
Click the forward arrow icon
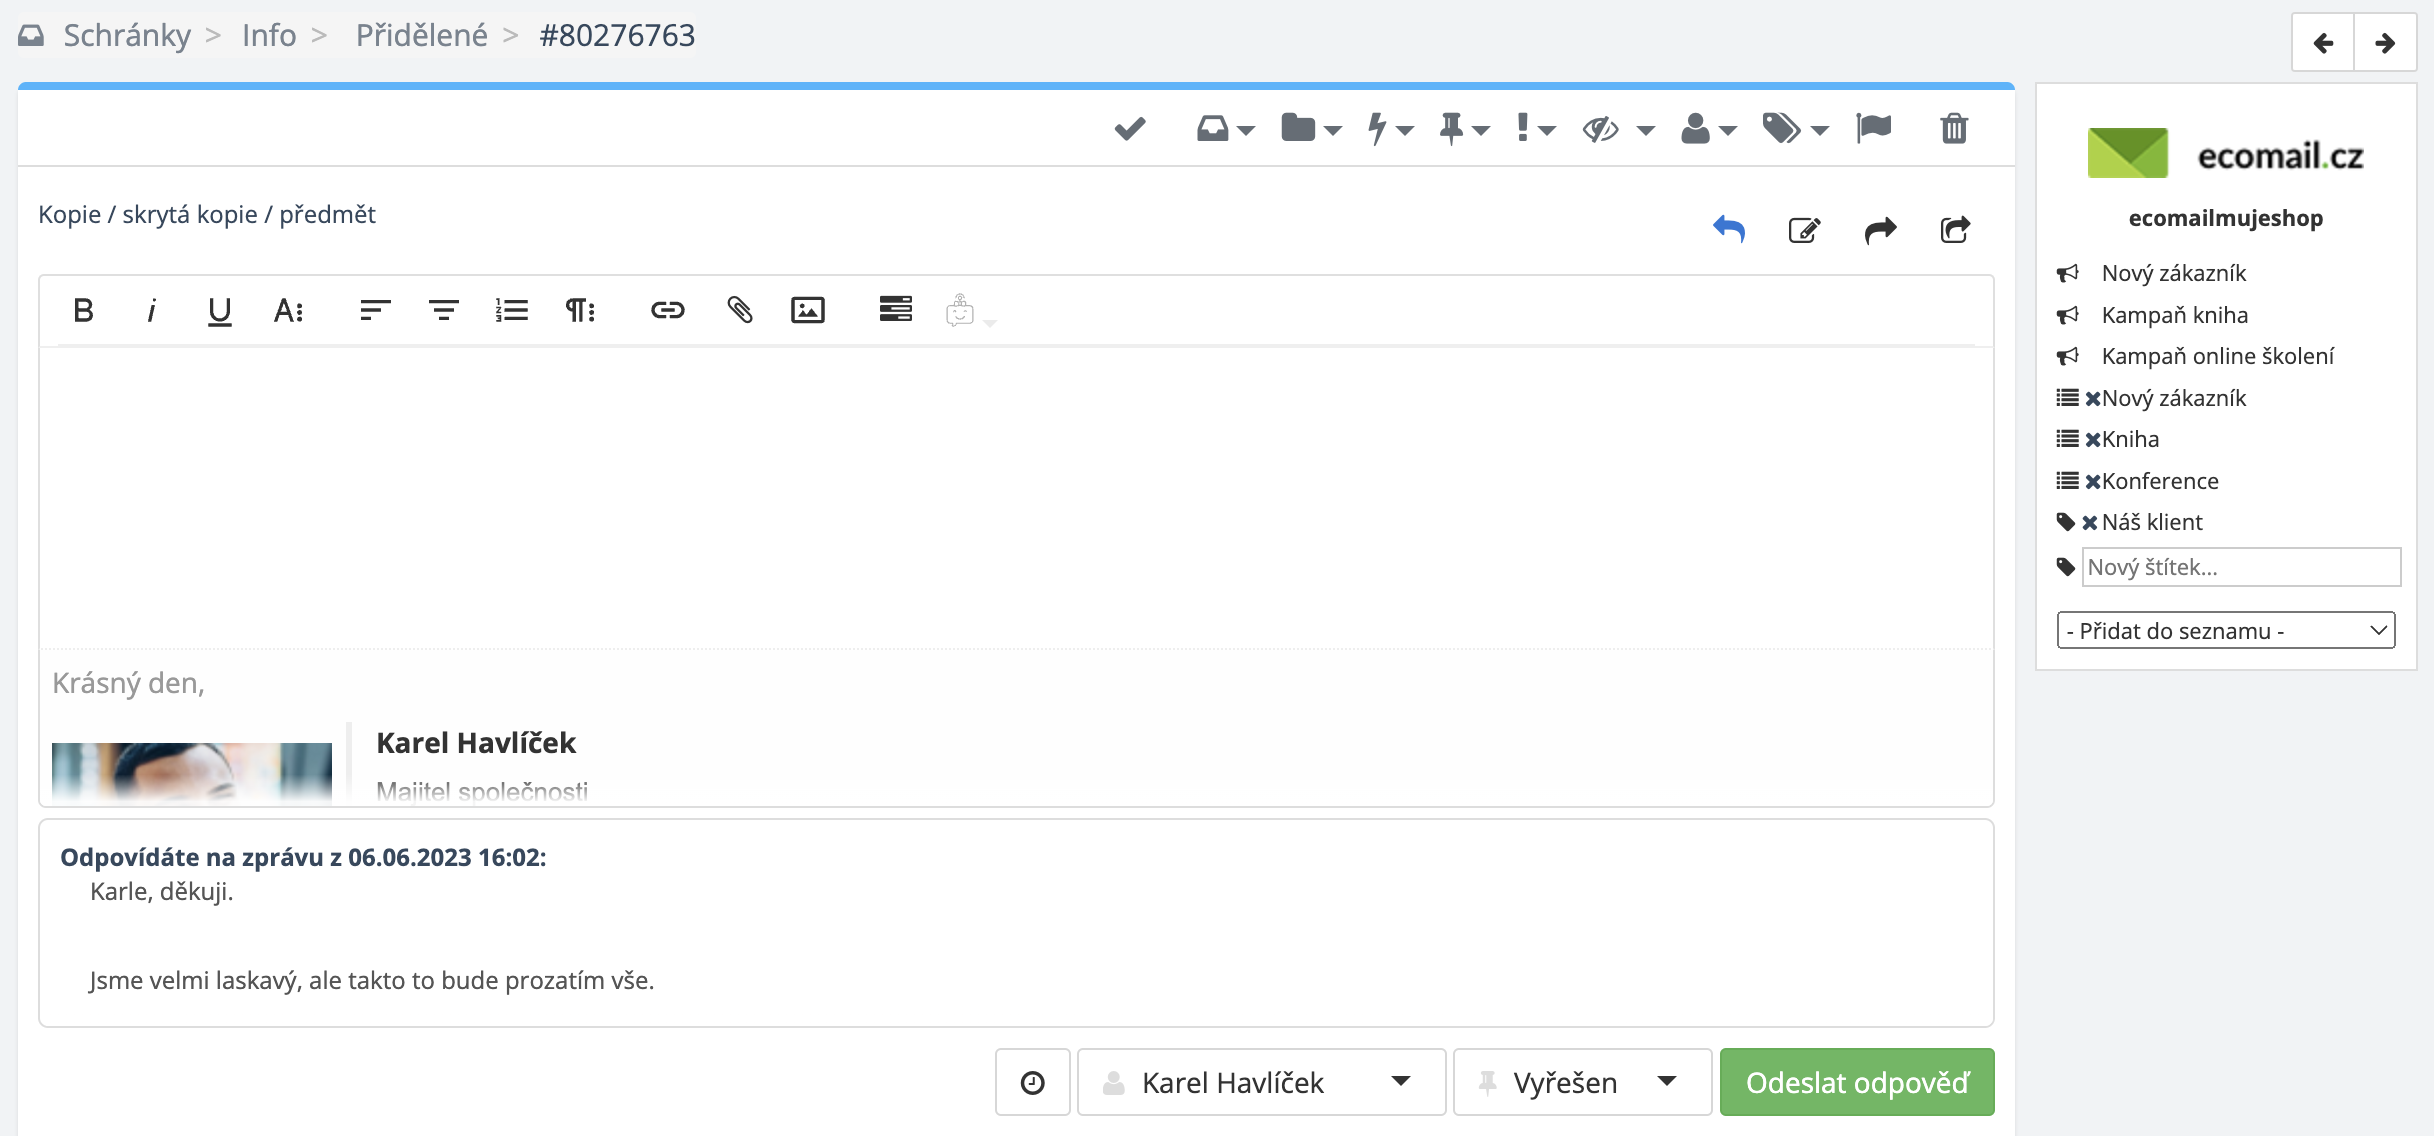click(x=1880, y=230)
